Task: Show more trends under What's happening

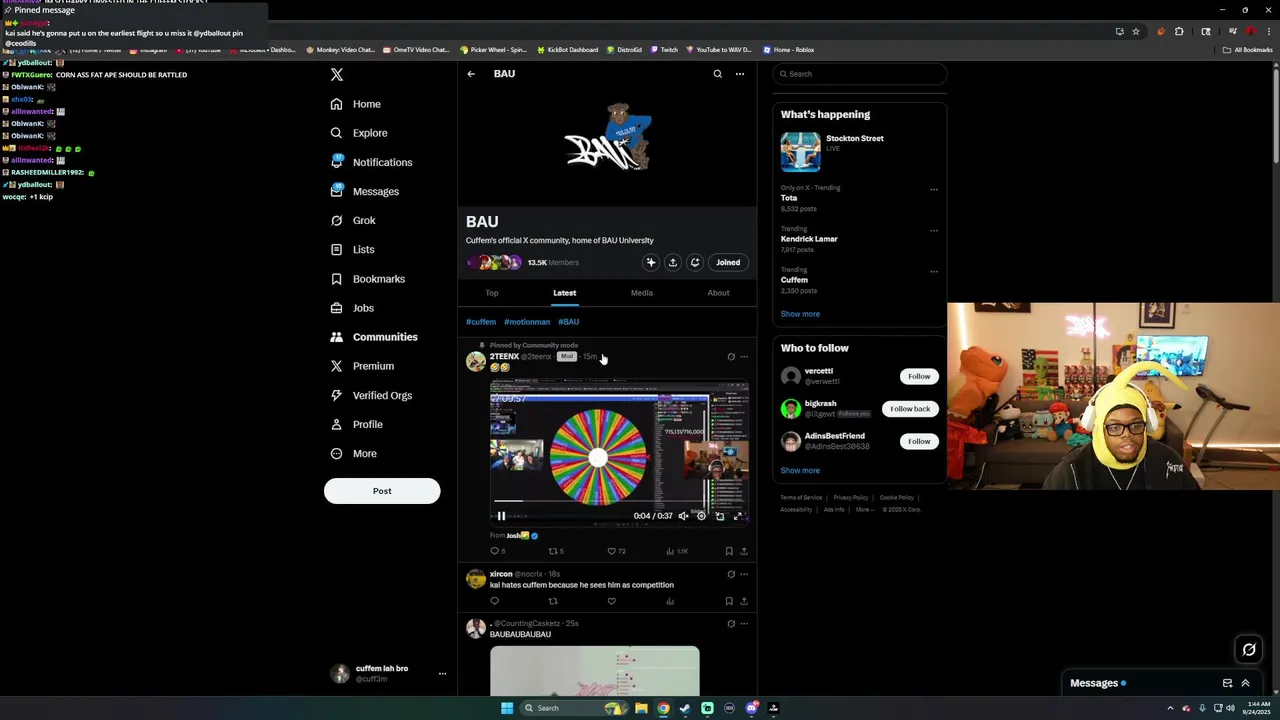Action: click(800, 314)
